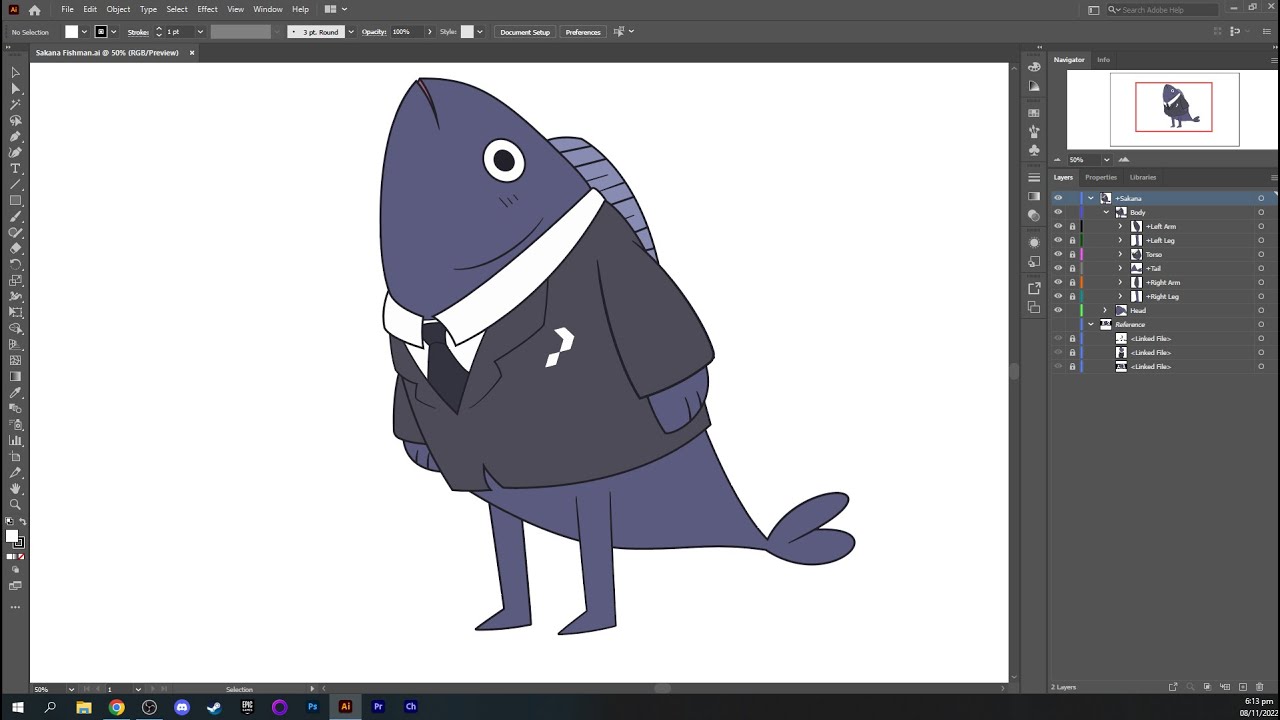Open the Window menu
Image resolution: width=1280 pixels, height=720 pixels.
click(267, 9)
